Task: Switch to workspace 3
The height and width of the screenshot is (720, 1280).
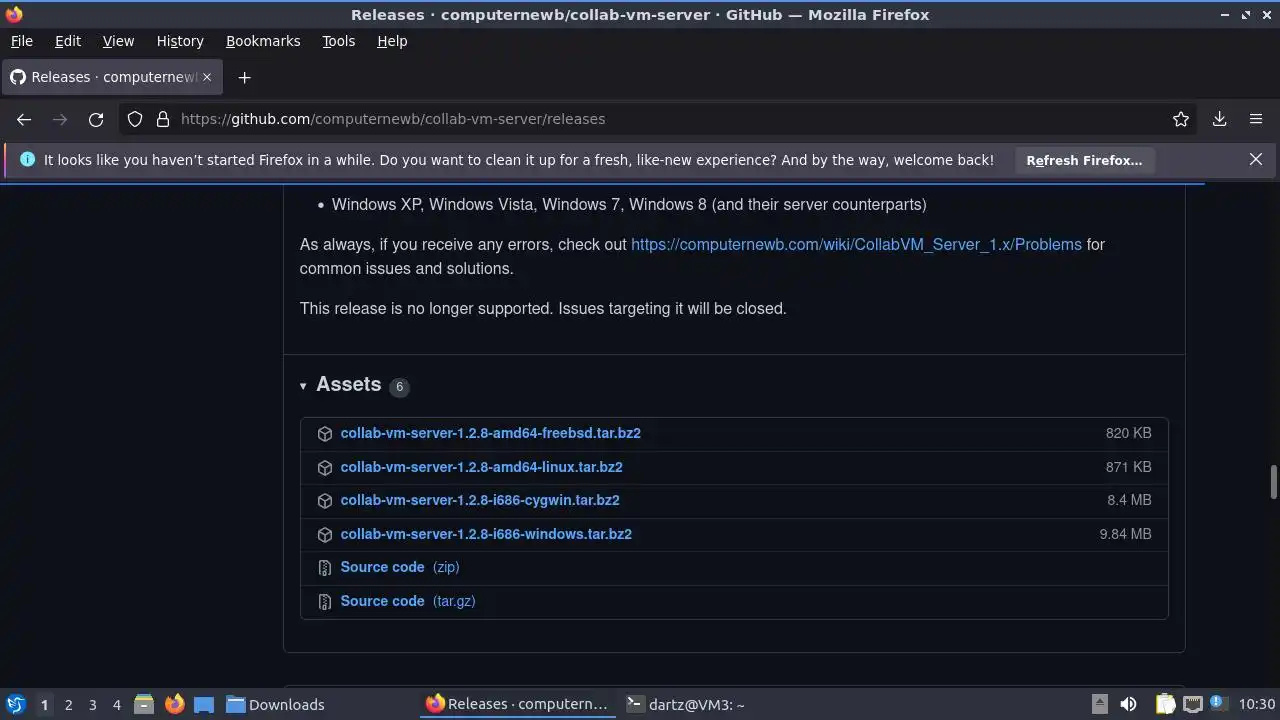Action: (x=92, y=705)
